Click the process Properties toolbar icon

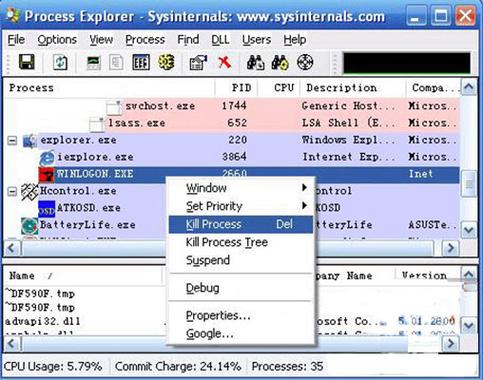pos(198,62)
